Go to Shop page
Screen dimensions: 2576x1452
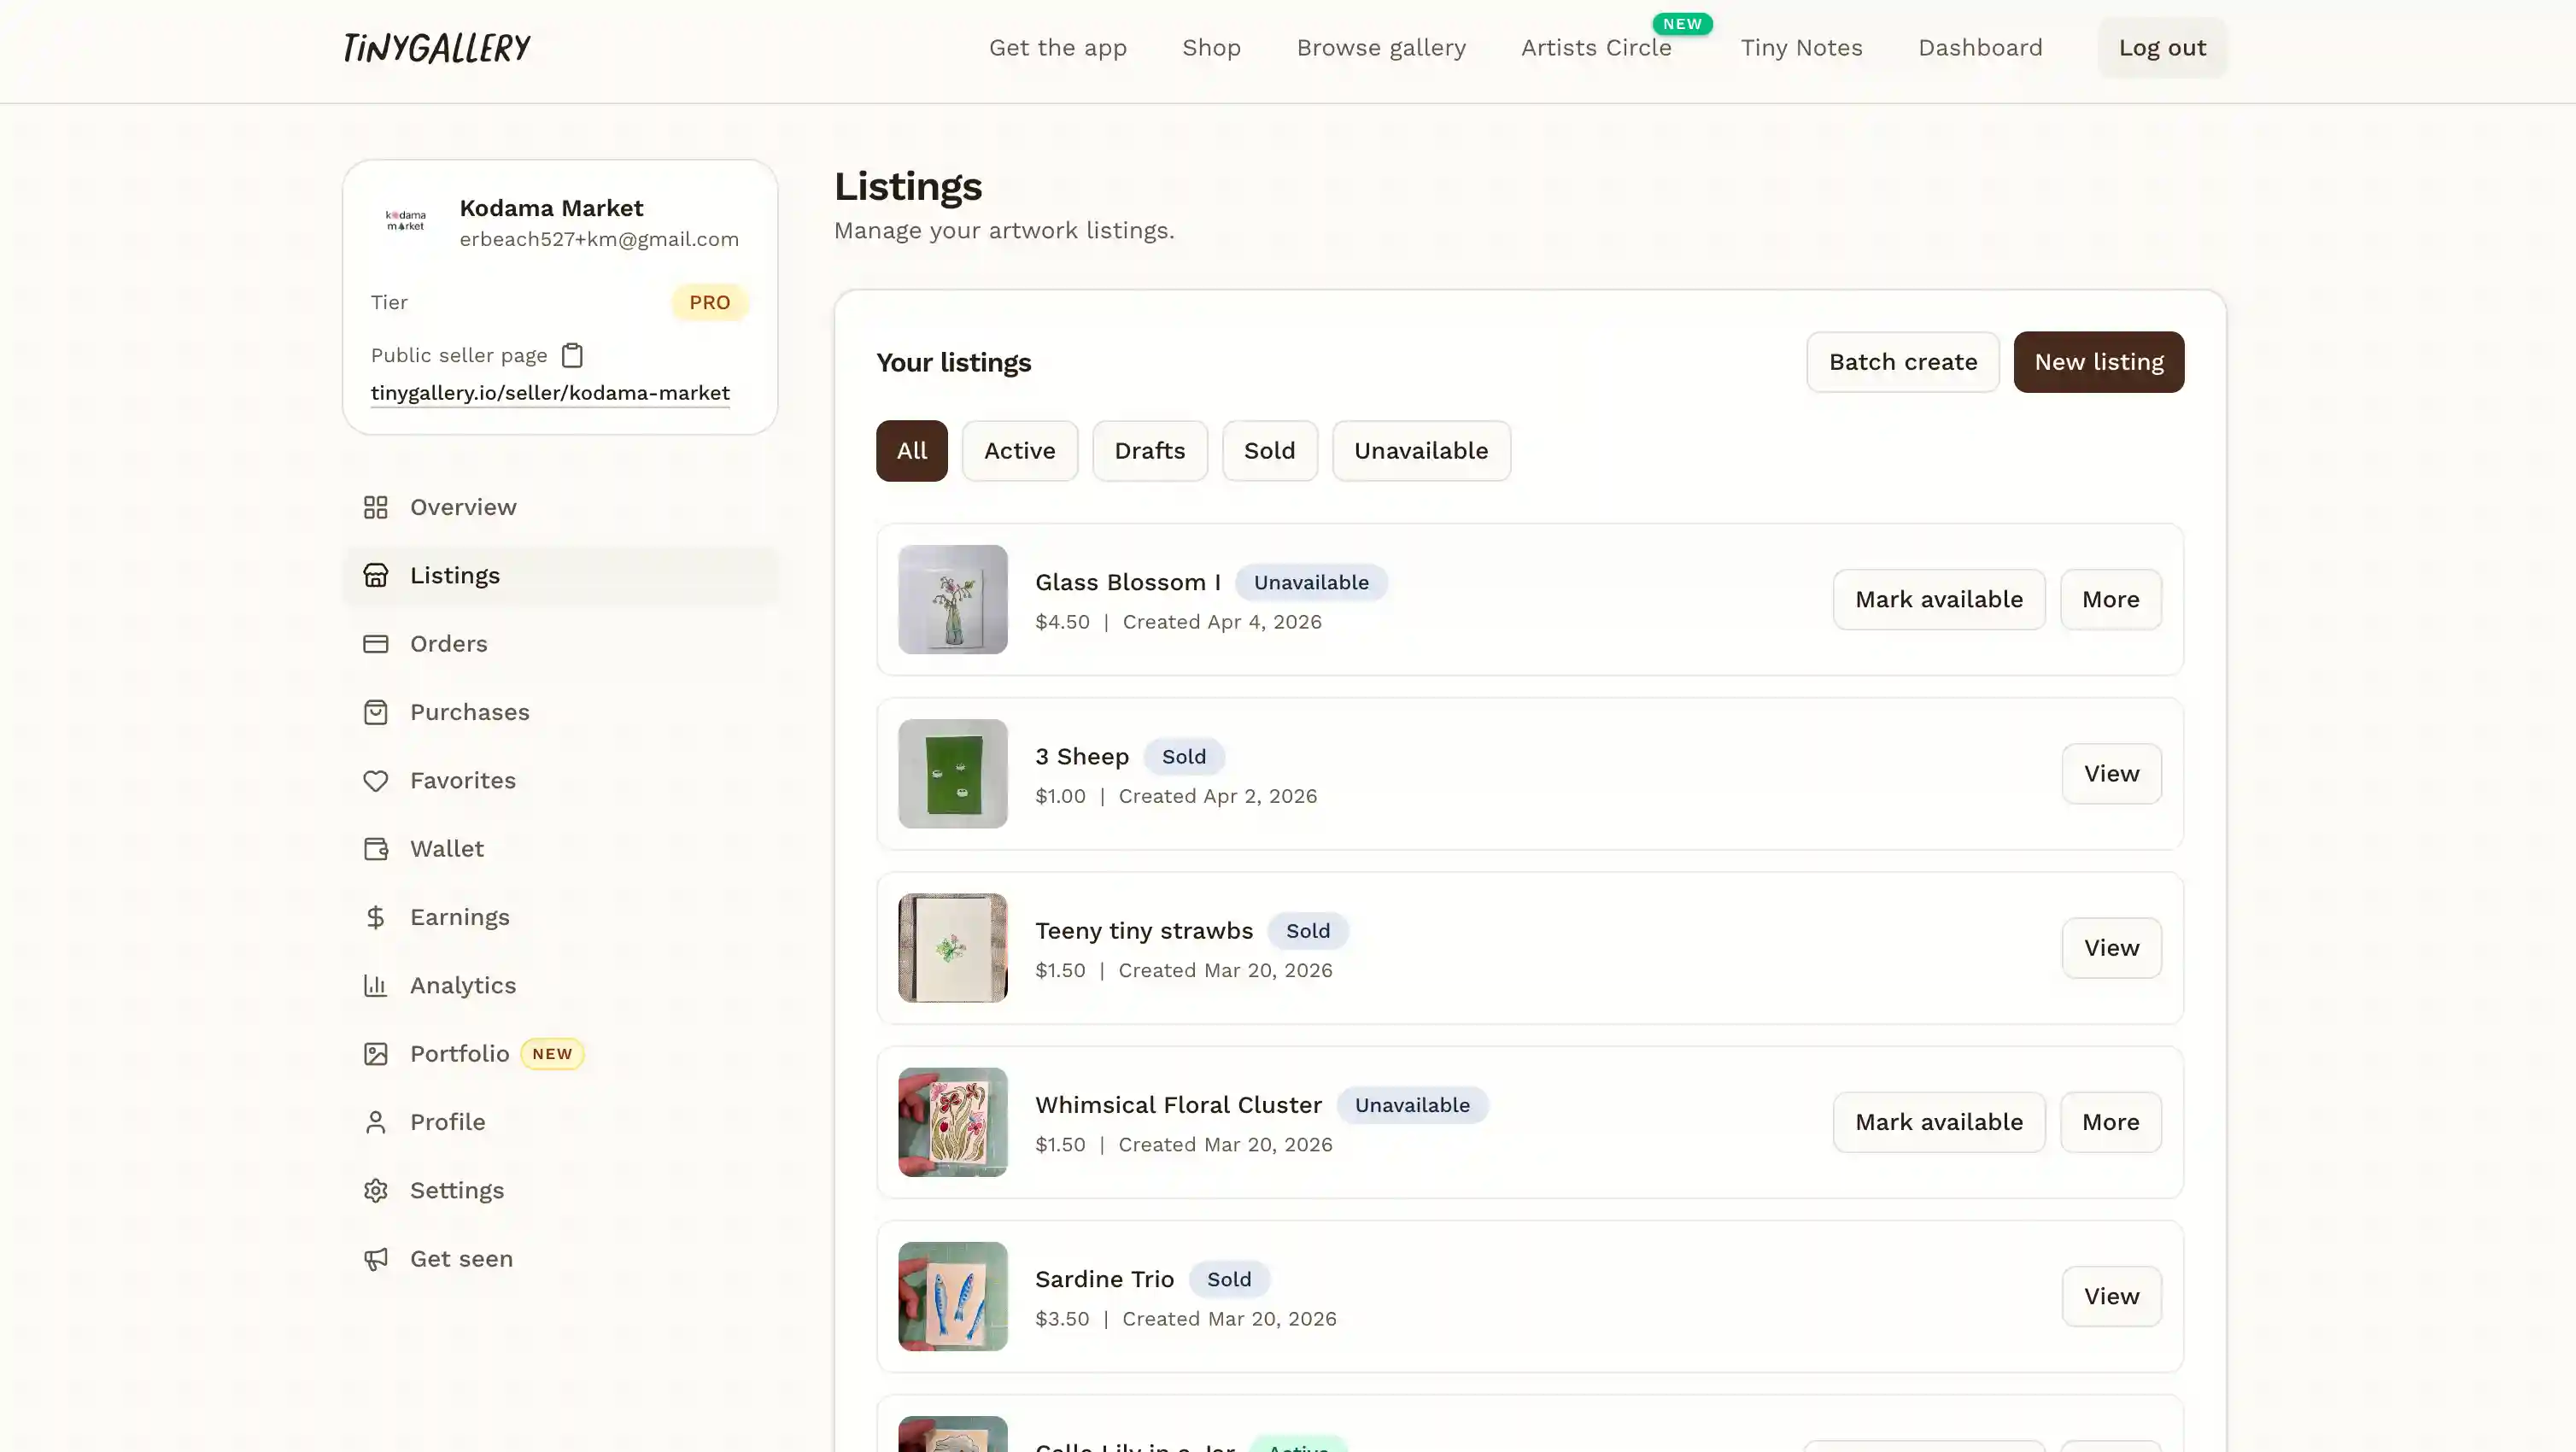pyautogui.click(x=1211, y=48)
